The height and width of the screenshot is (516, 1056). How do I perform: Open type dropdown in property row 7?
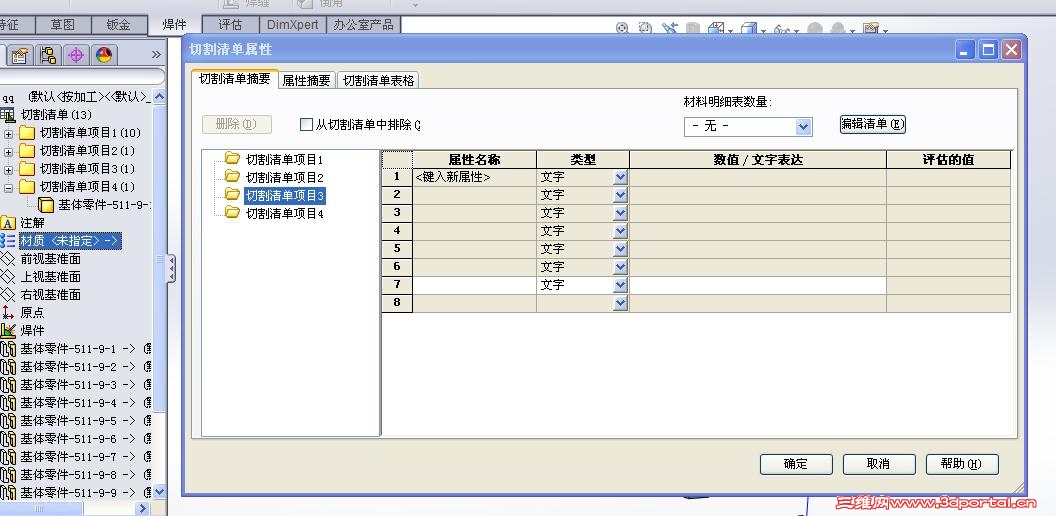620,285
